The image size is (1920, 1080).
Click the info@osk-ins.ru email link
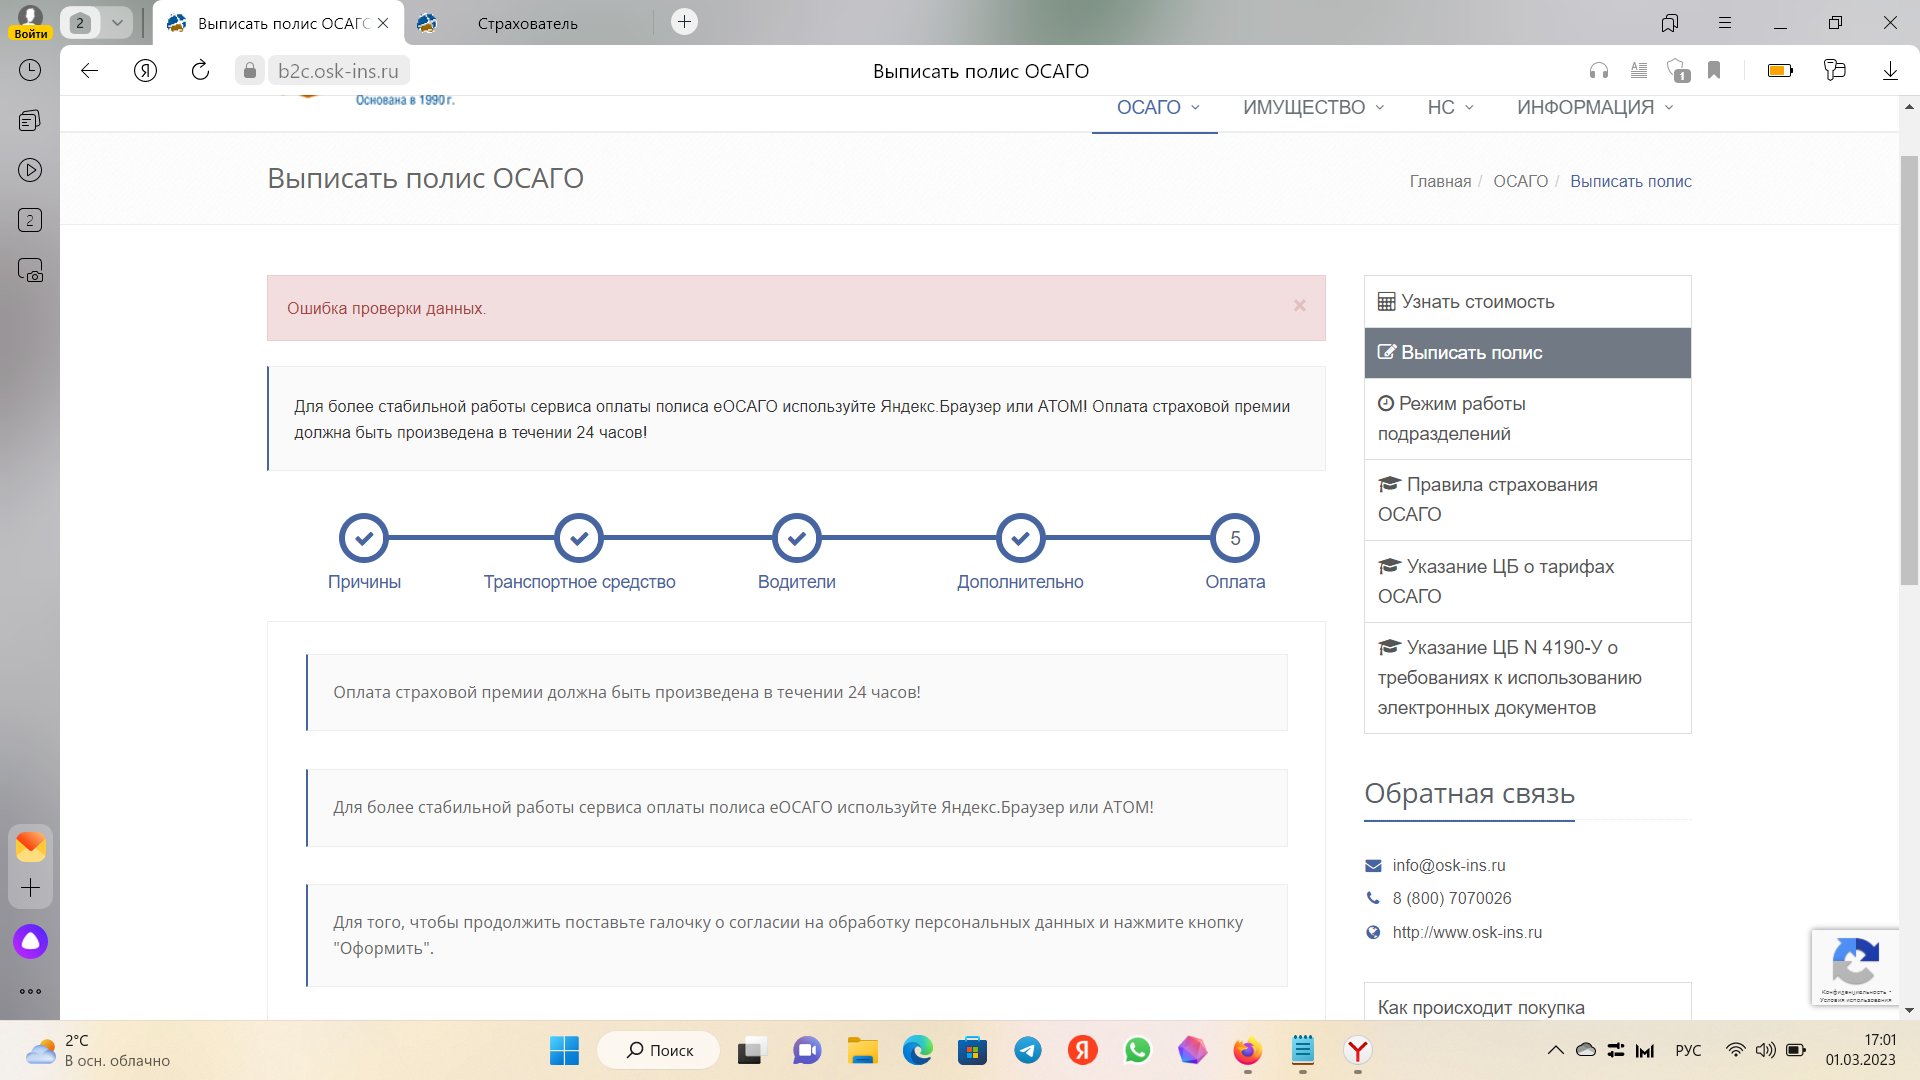[x=1448, y=865]
